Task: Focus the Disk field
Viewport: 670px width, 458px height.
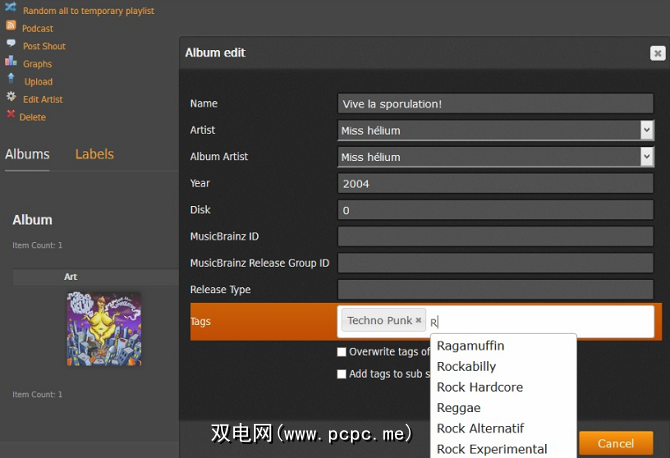Action: tap(495, 210)
